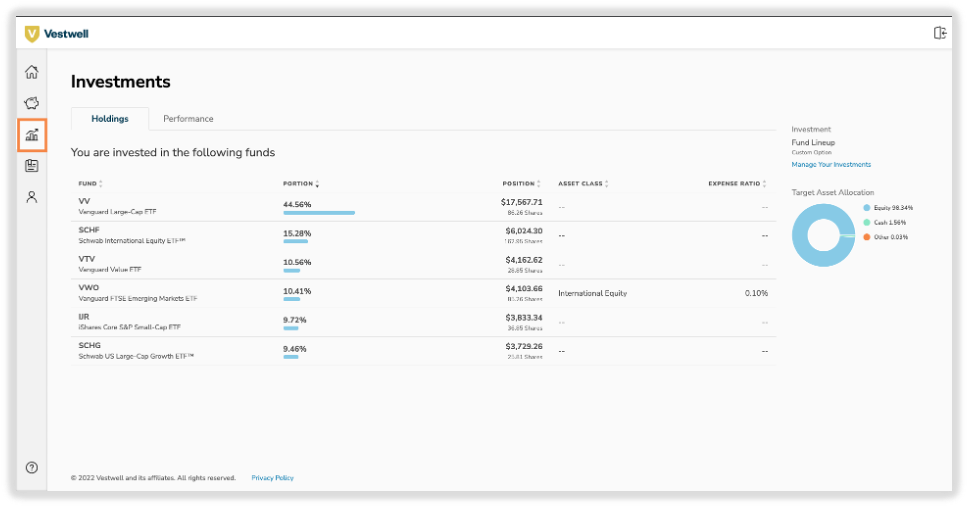Click the Equity 98.34% legend swatch
This screenshot has height=508, width=968.
866,208
